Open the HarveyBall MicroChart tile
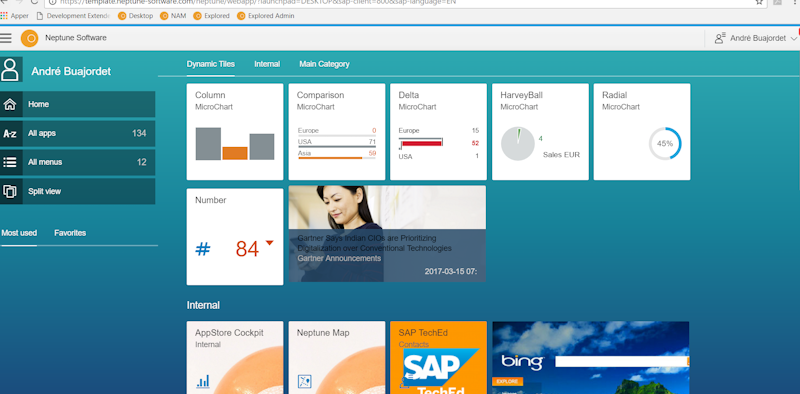The width and height of the screenshot is (800, 394). point(540,132)
